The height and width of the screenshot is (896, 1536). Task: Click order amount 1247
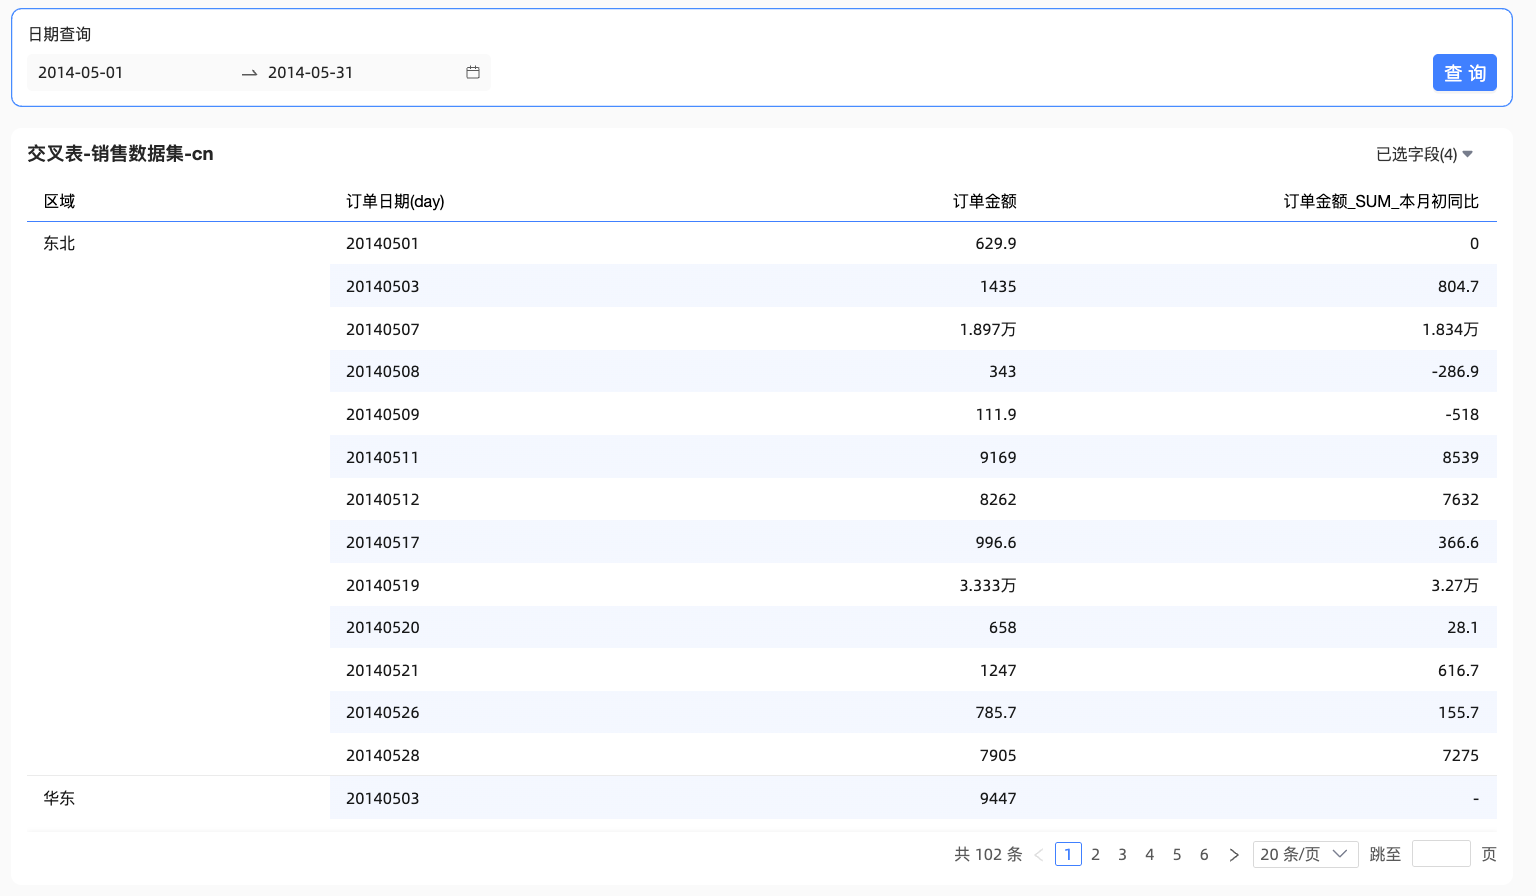pyautogui.click(x=998, y=670)
